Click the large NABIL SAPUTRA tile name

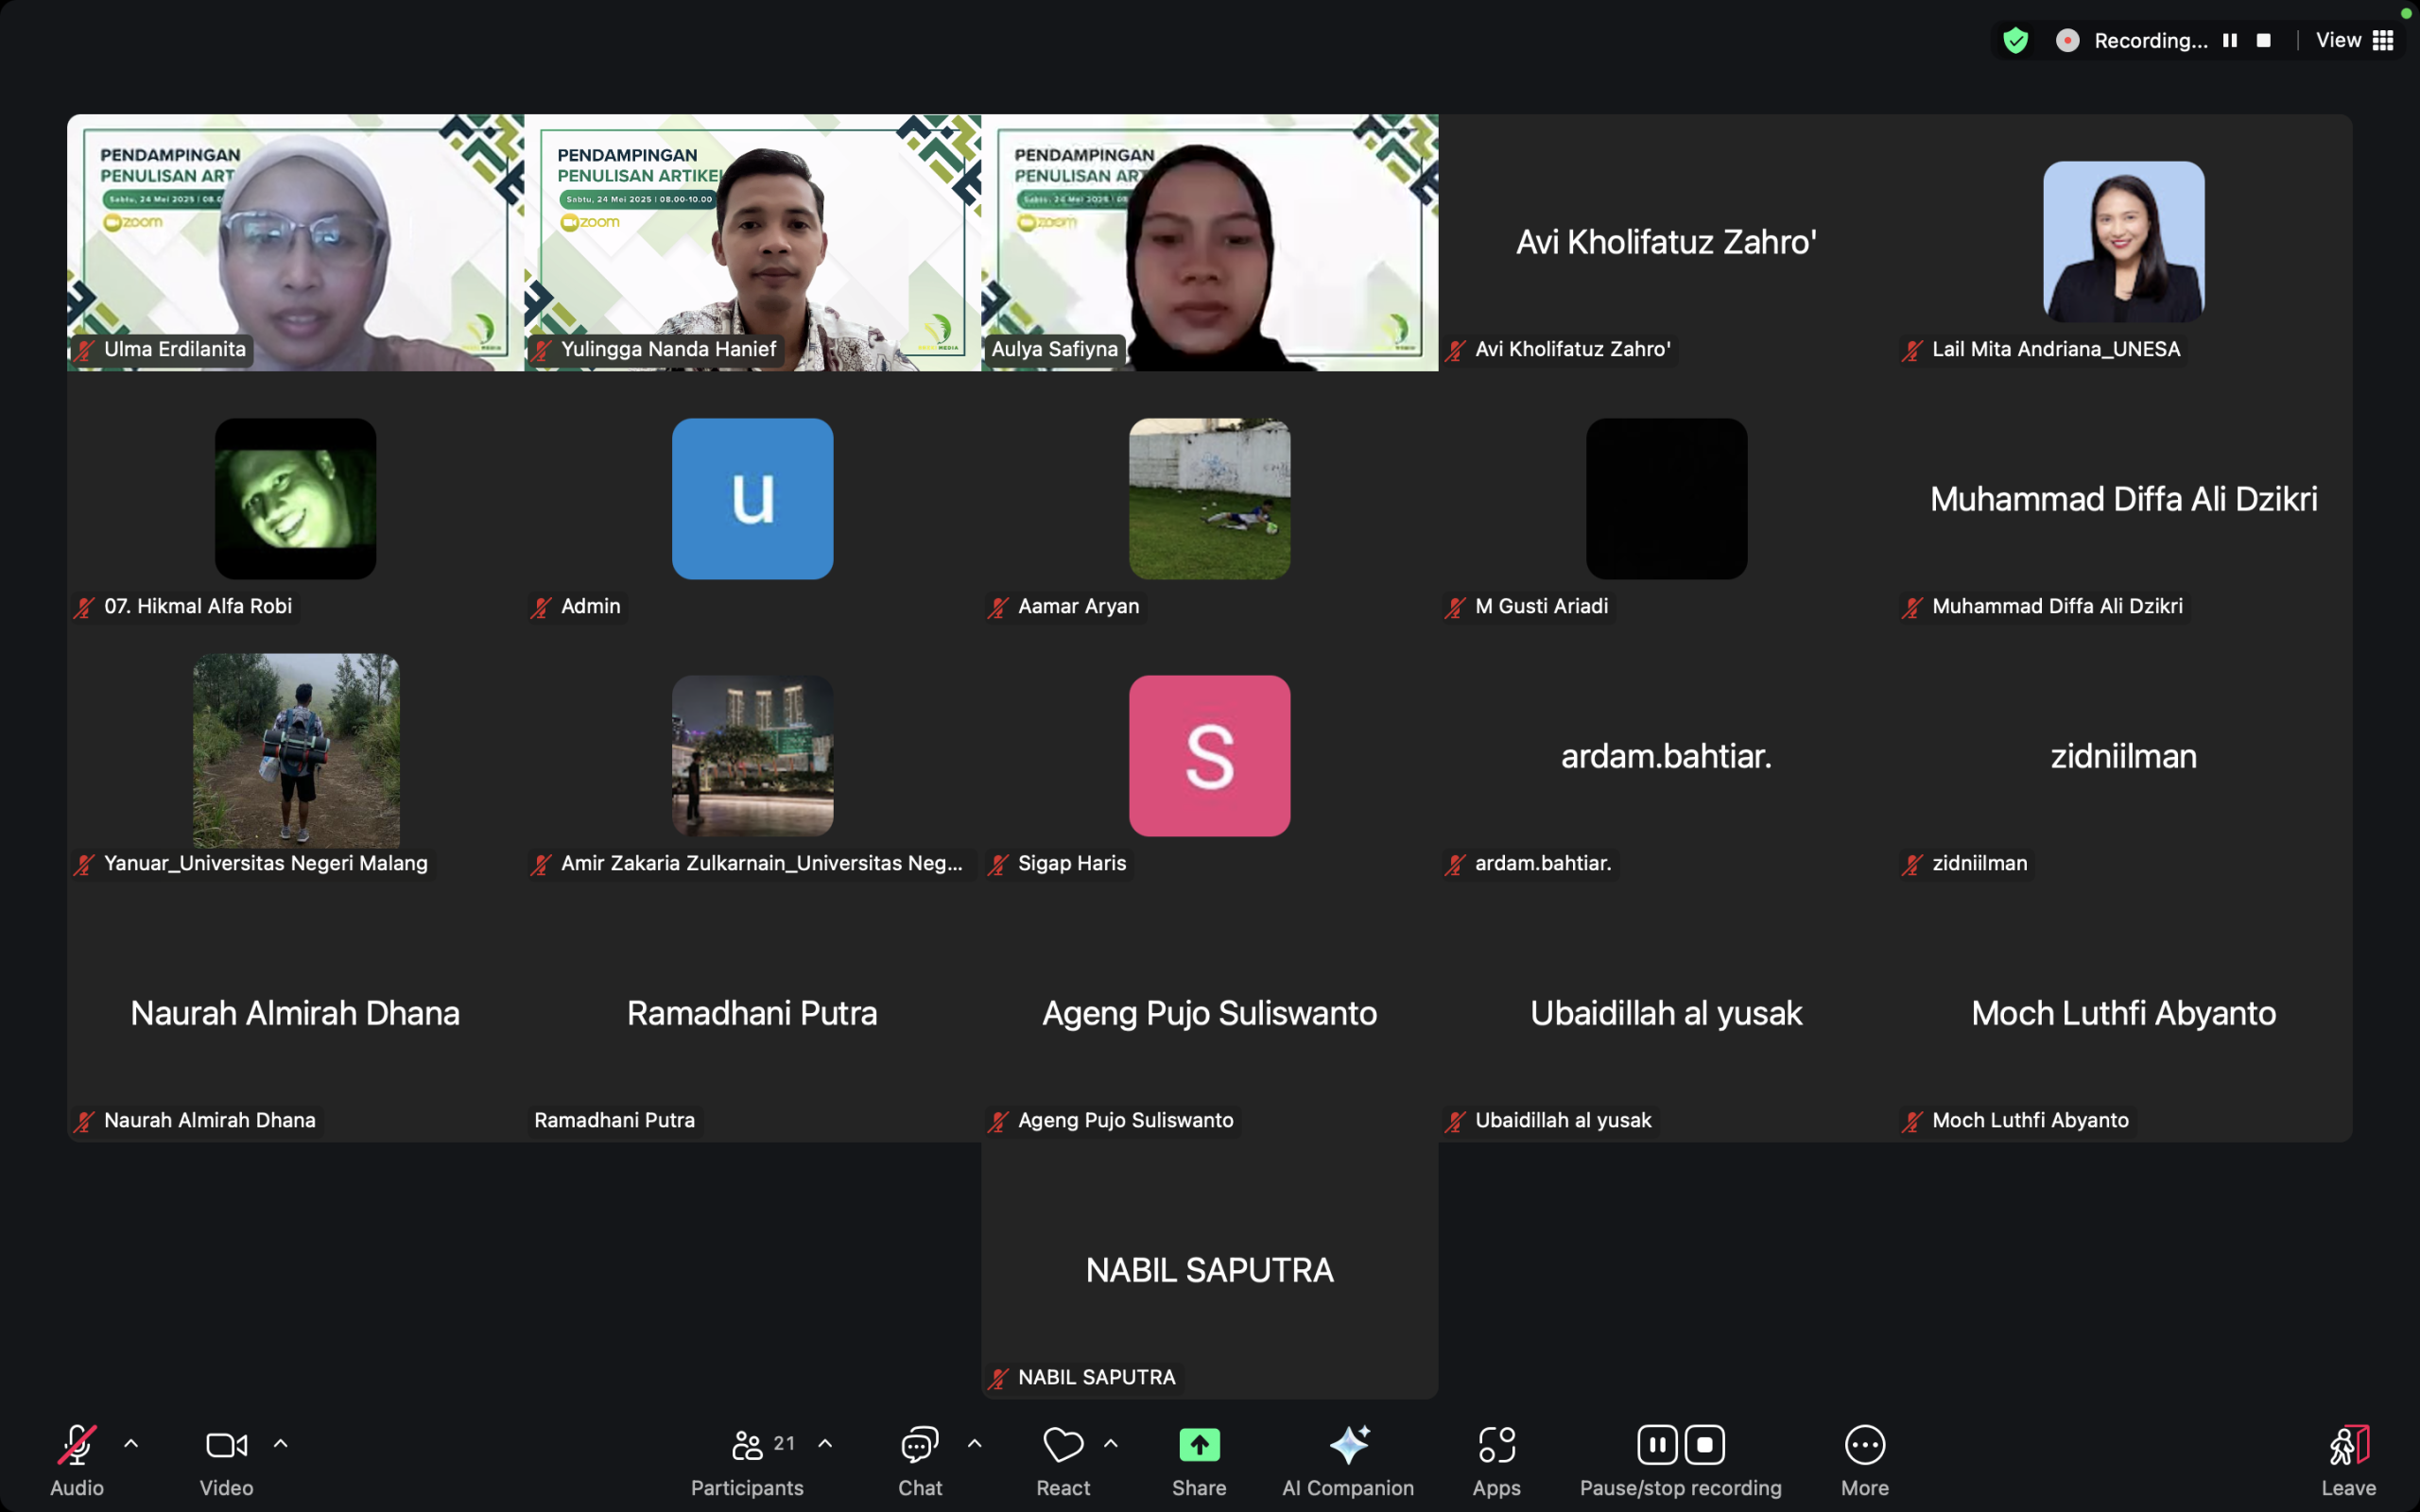1209,1270
